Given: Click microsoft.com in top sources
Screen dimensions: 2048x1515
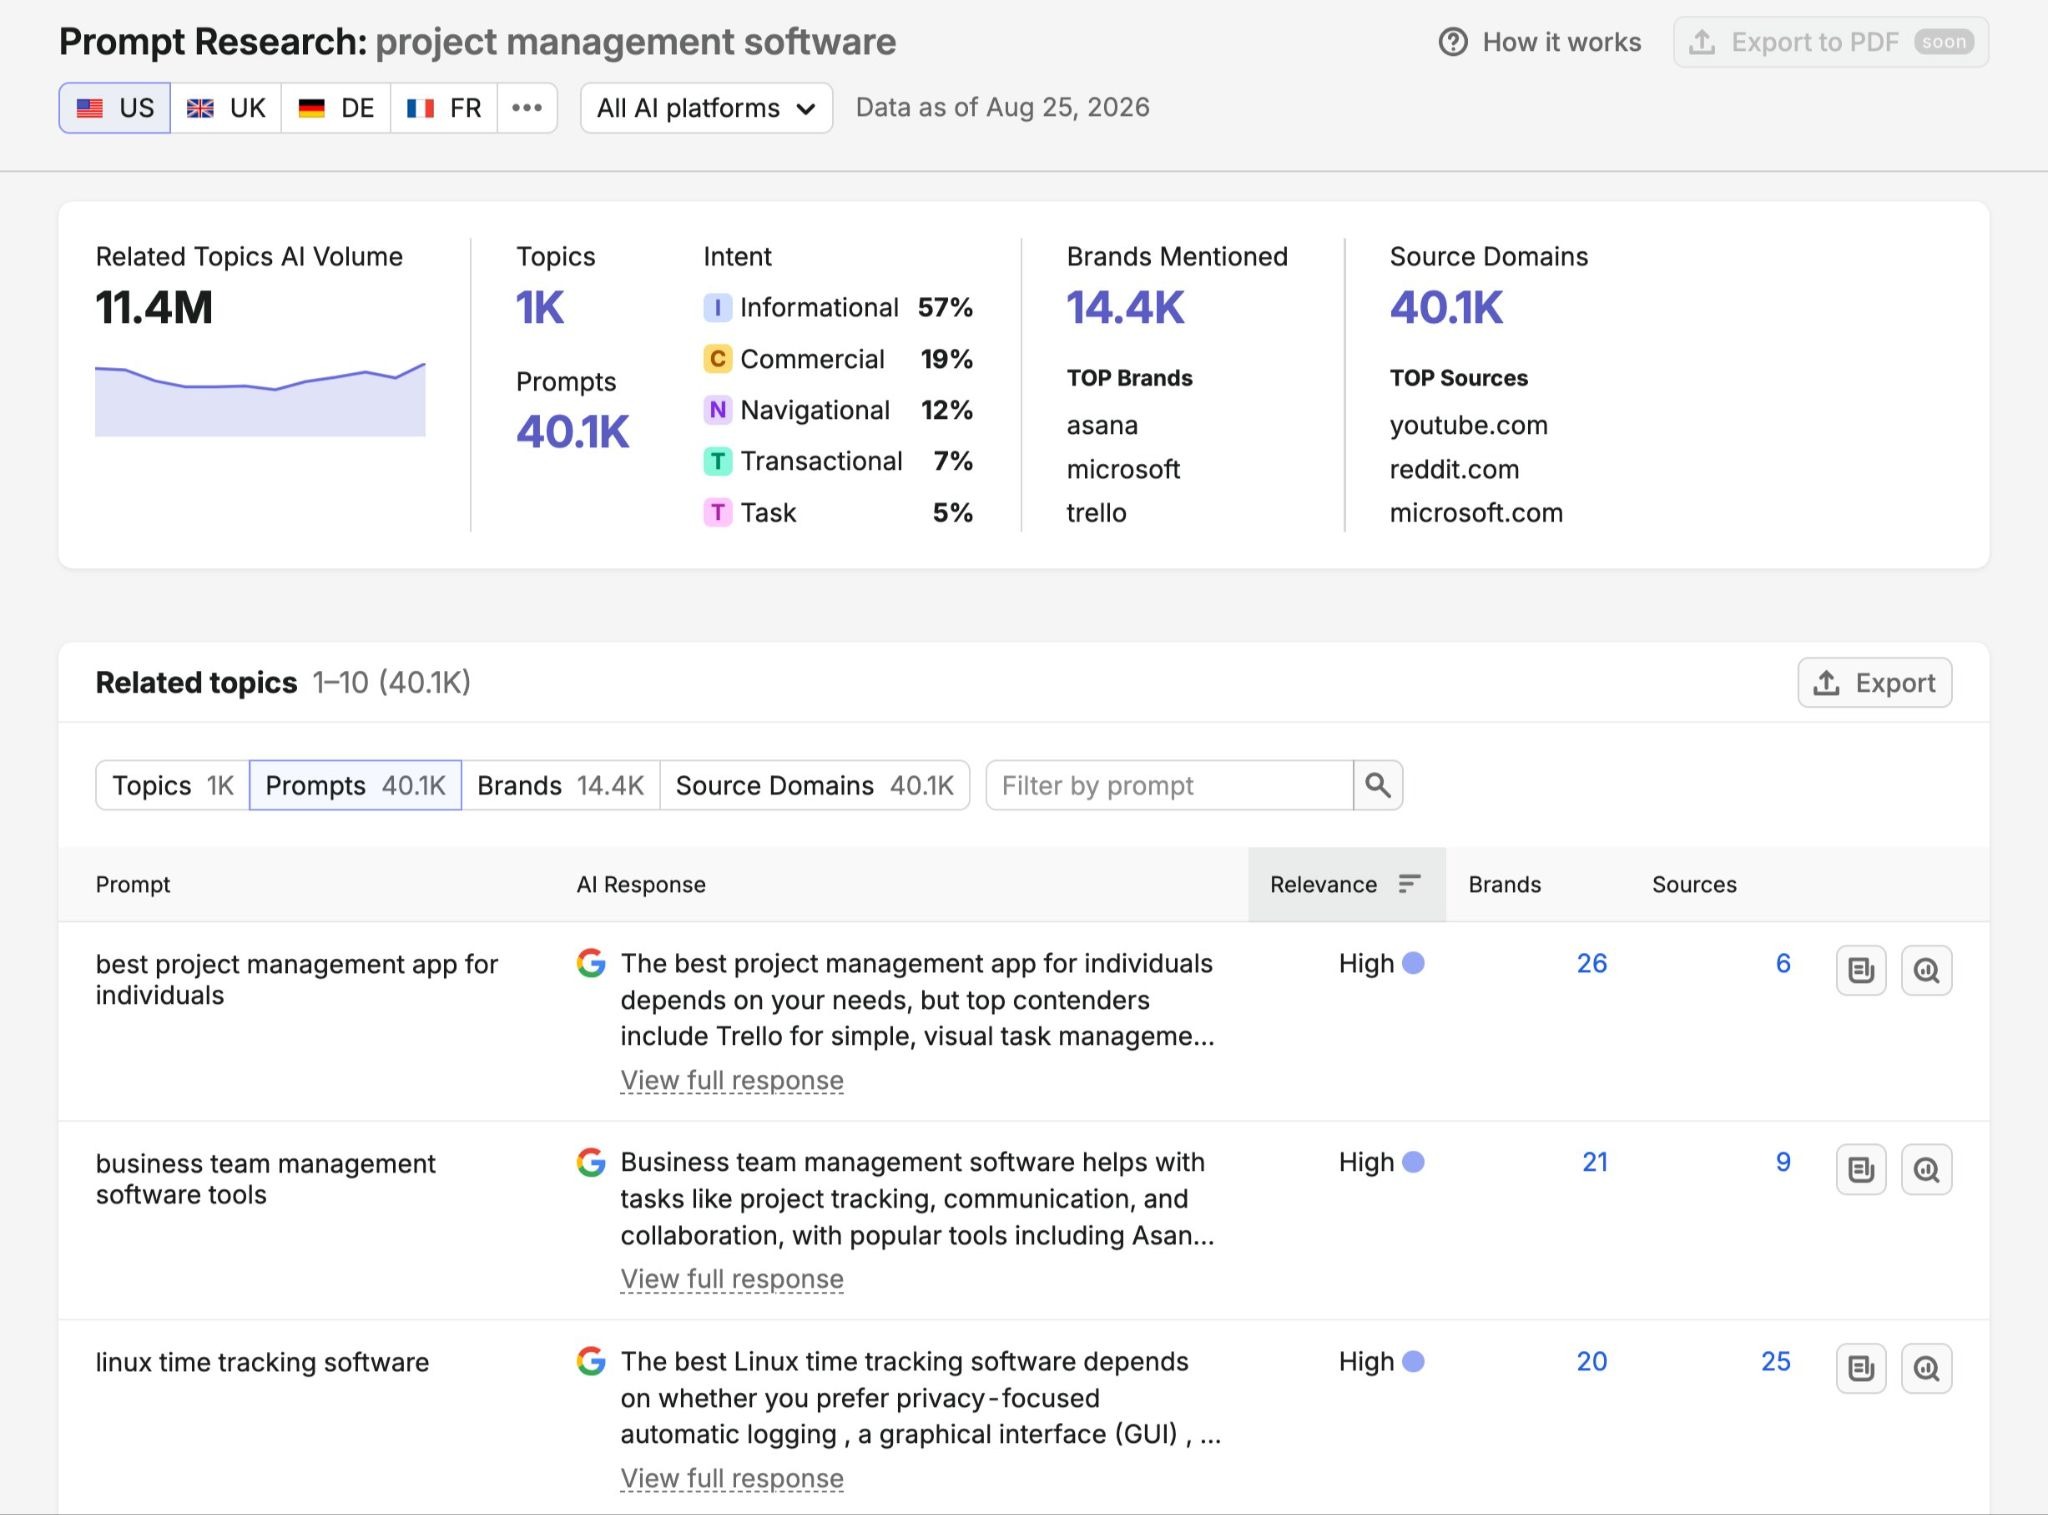Looking at the screenshot, I should tap(1476, 513).
